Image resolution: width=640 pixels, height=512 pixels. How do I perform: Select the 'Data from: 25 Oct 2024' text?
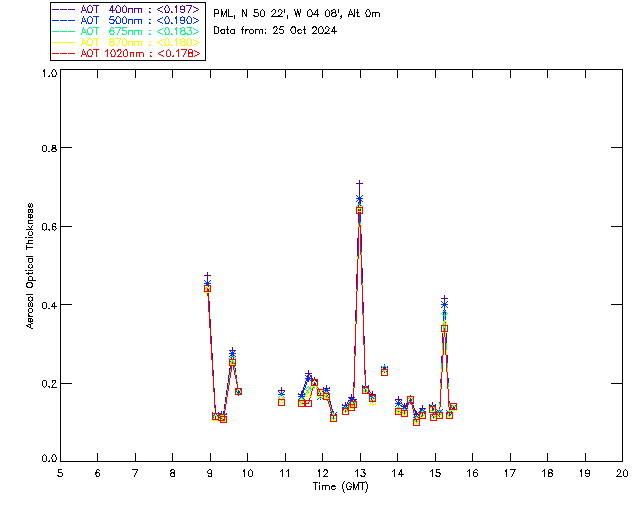(275, 30)
